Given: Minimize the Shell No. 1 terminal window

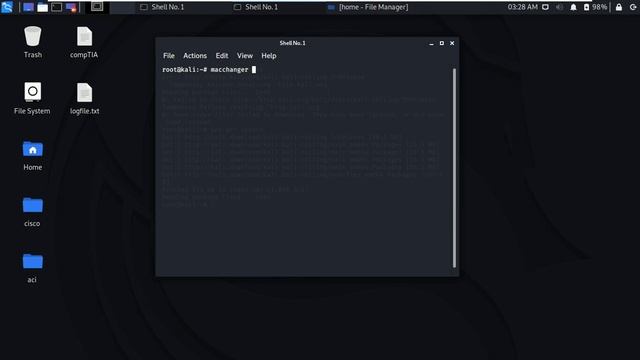Looking at the screenshot, I should coord(431,43).
